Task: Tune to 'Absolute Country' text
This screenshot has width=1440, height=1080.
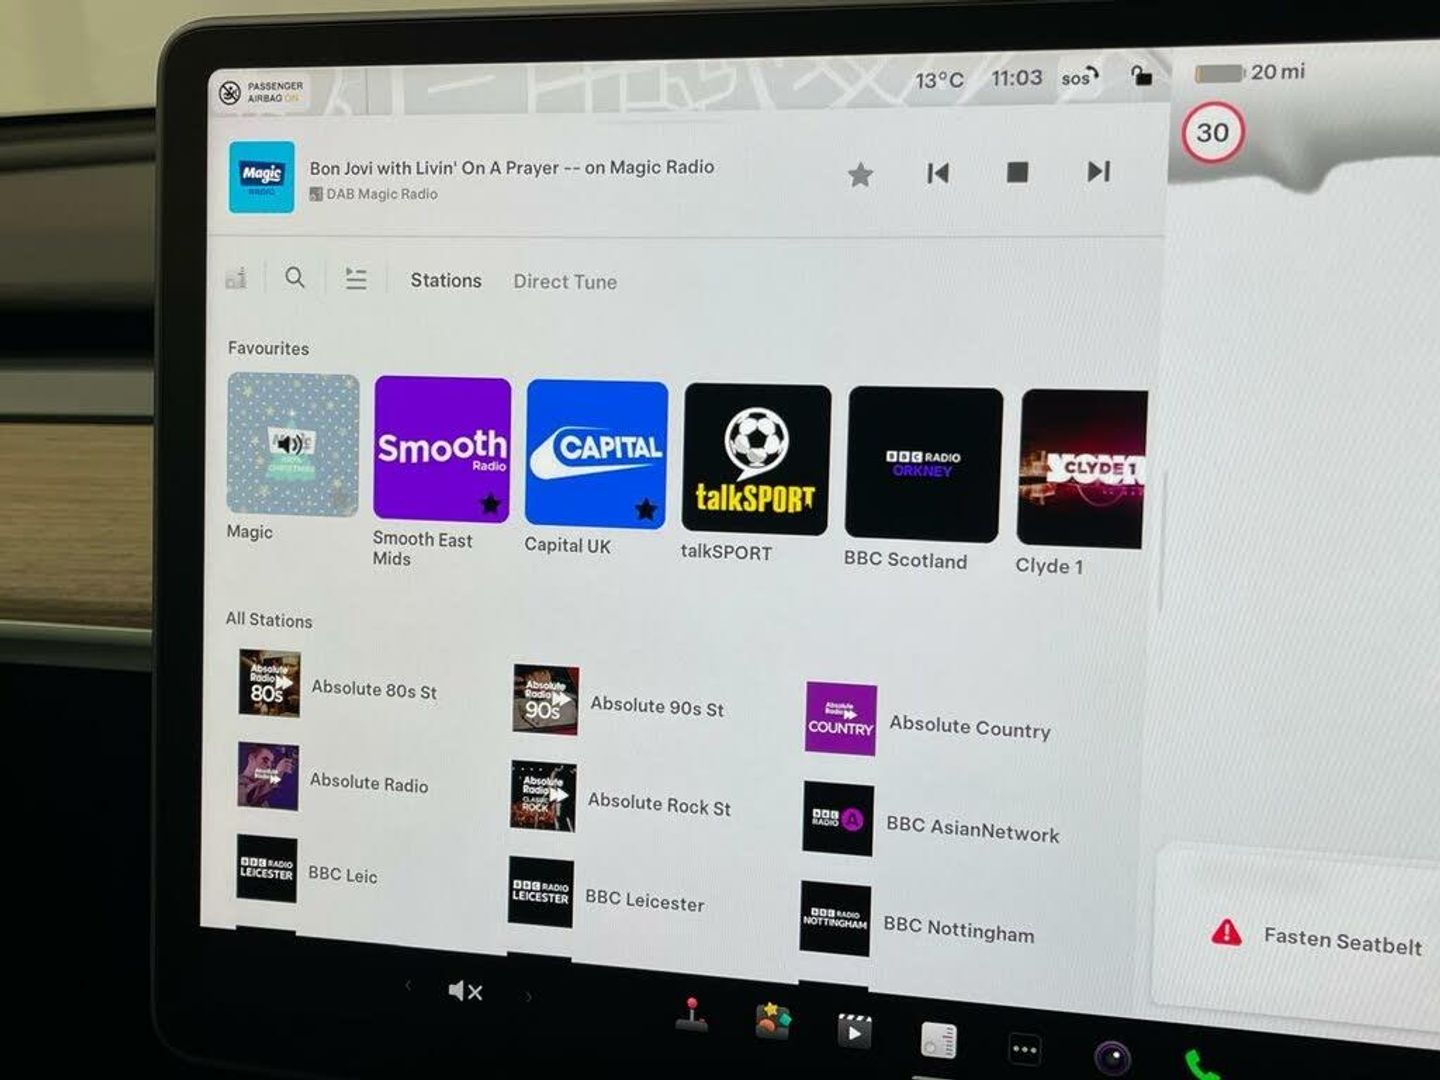Action: click(970, 727)
